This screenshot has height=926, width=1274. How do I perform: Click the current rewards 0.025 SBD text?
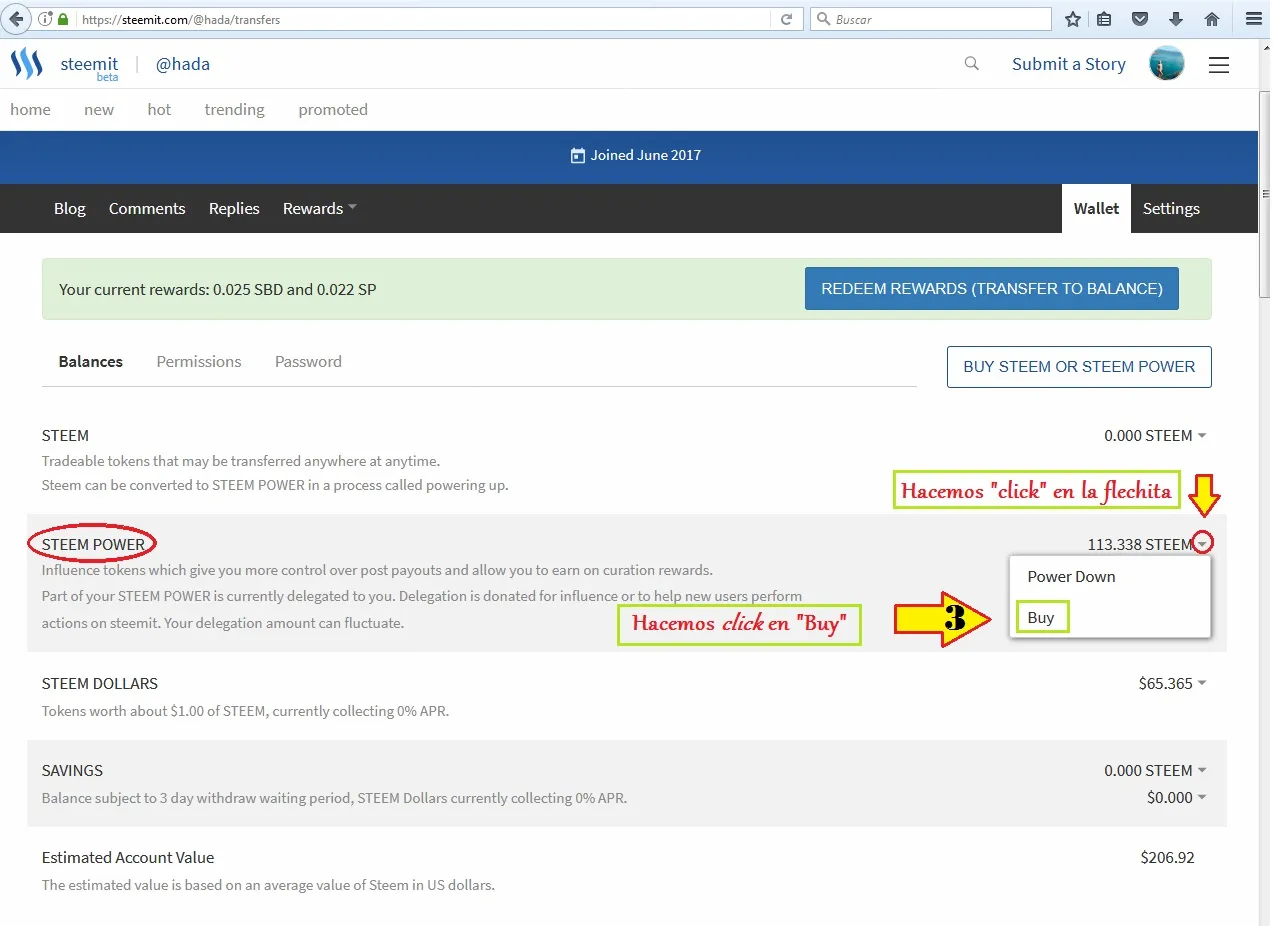217,290
